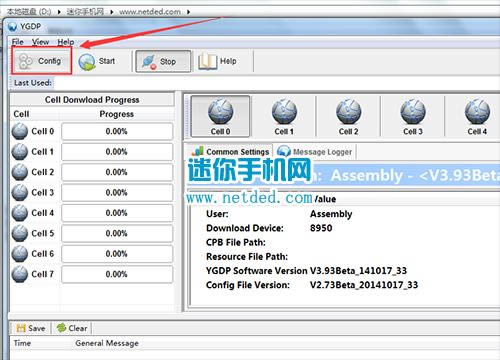Click the Cell 7 progress list icon
500x360 pixels.
pos(20,274)
